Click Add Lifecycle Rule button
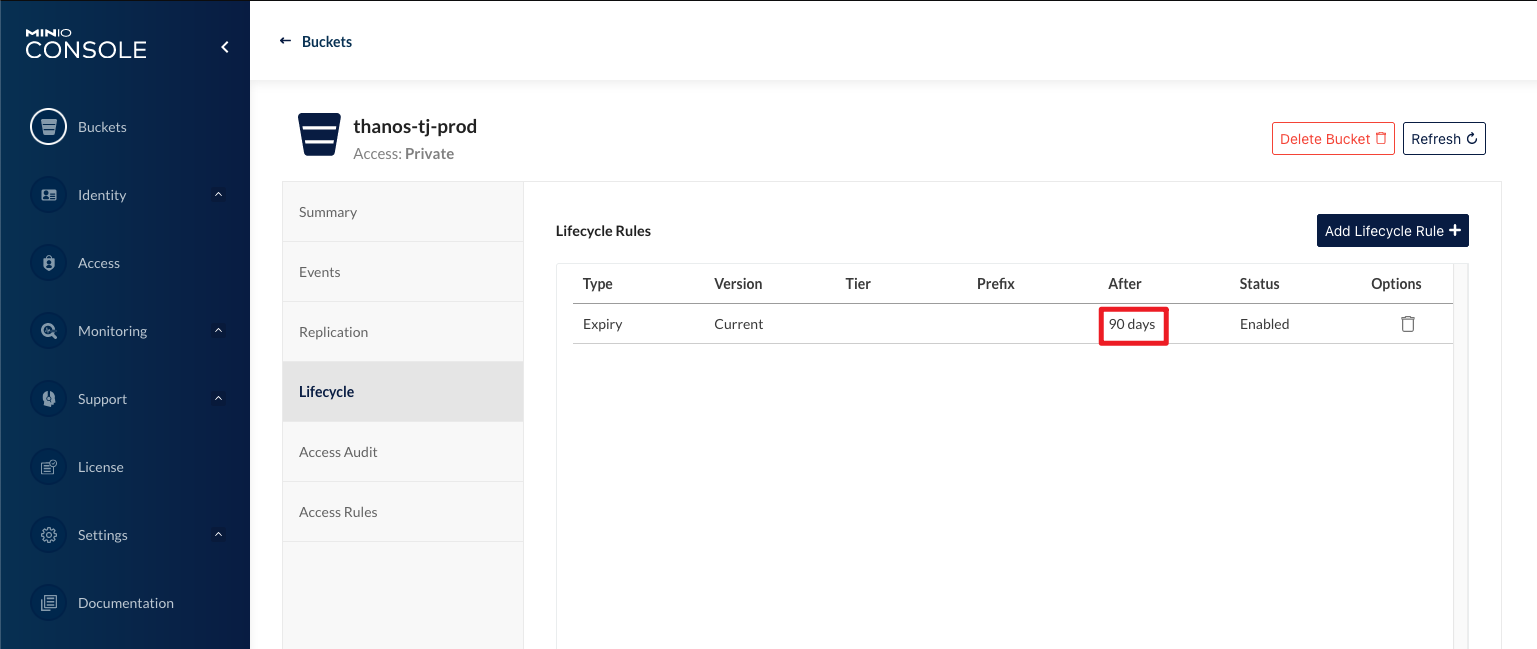The height and width of the screenshot is (649, 1537). (x=1392, y=231)
